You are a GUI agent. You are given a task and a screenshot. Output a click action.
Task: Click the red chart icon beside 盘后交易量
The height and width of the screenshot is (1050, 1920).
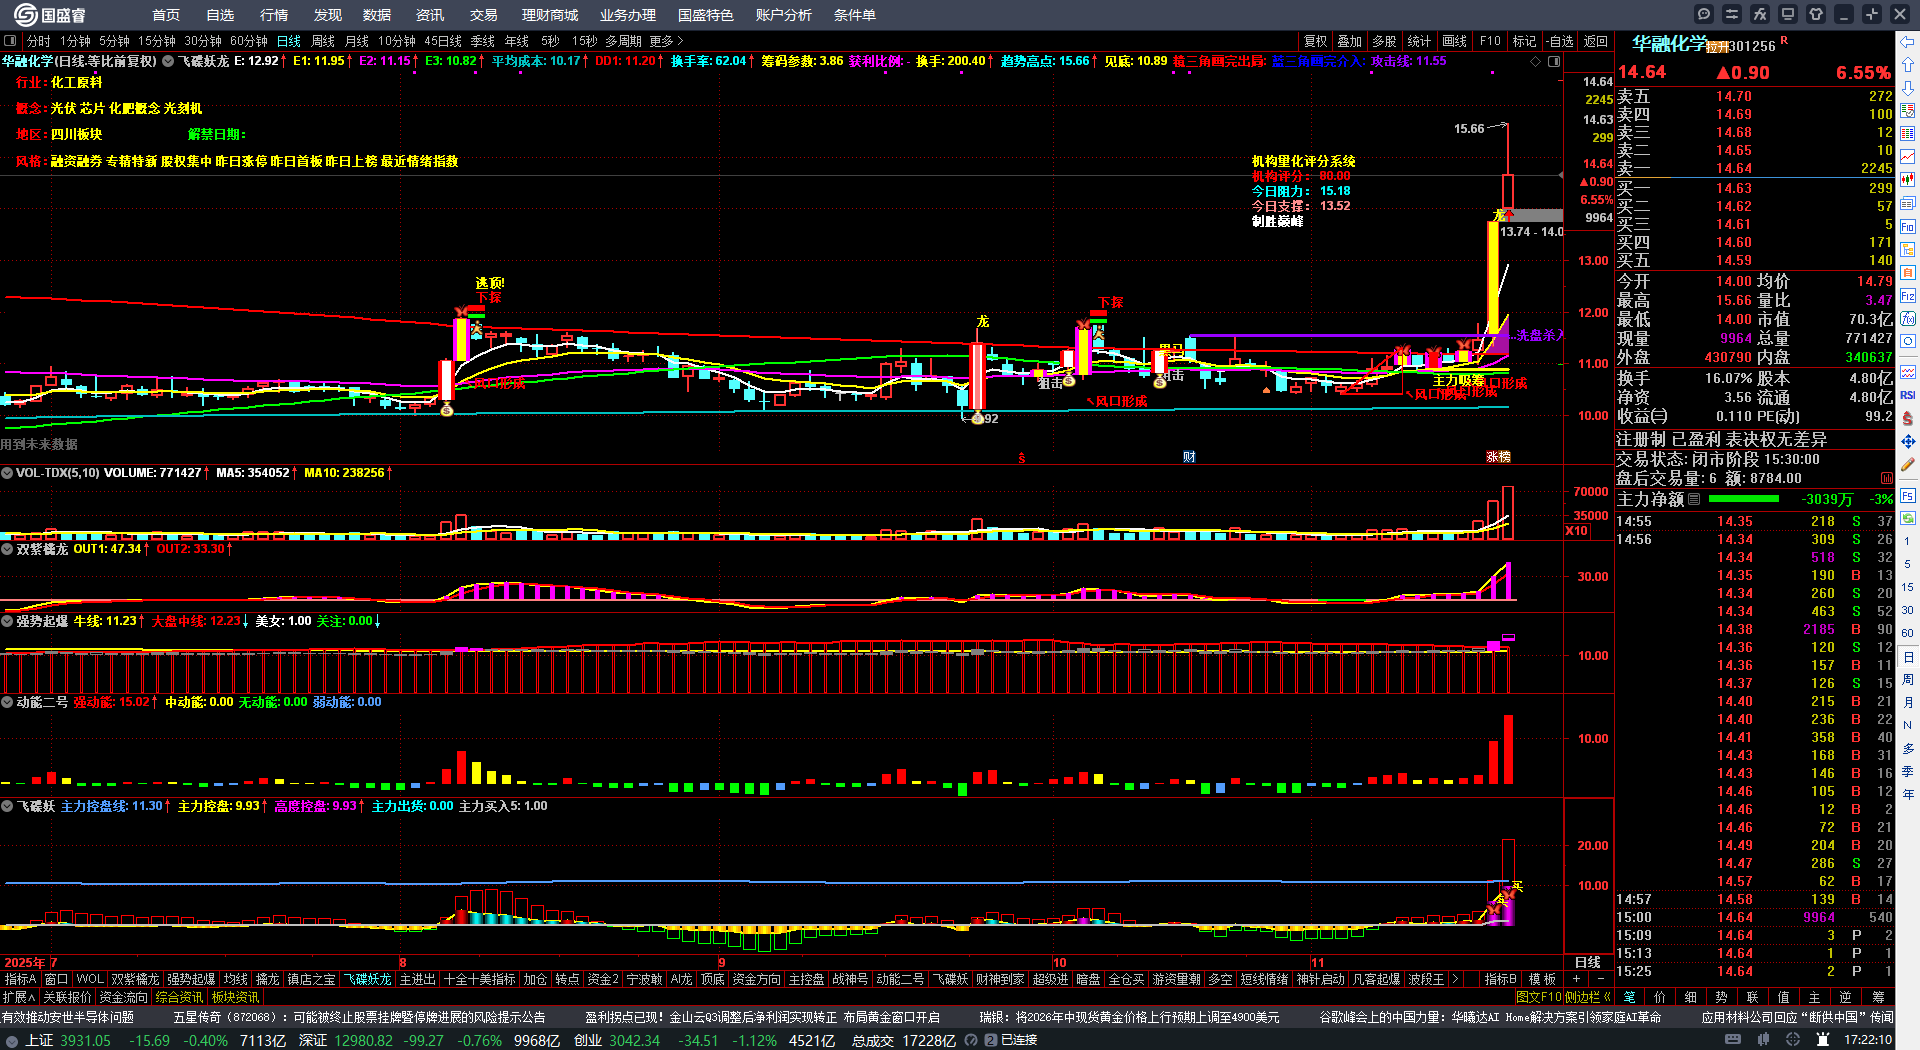1886,478
